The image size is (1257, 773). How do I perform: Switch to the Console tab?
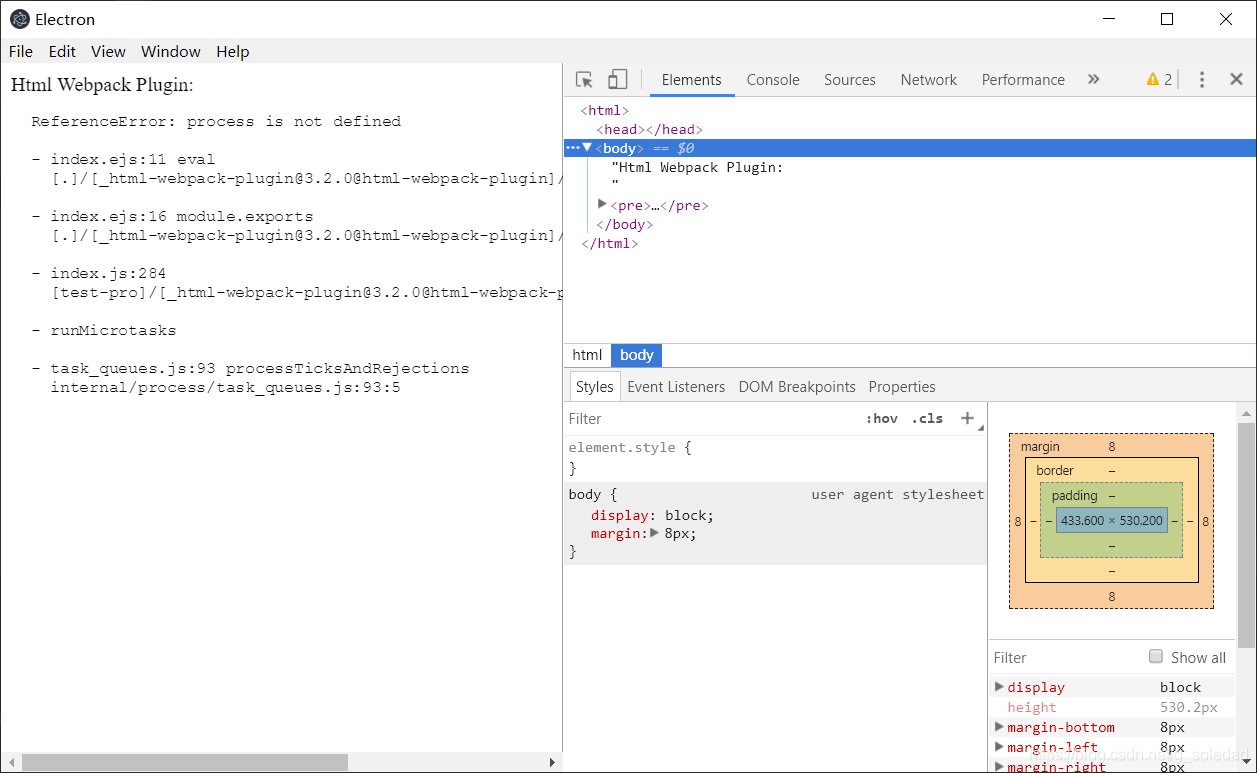773,80
